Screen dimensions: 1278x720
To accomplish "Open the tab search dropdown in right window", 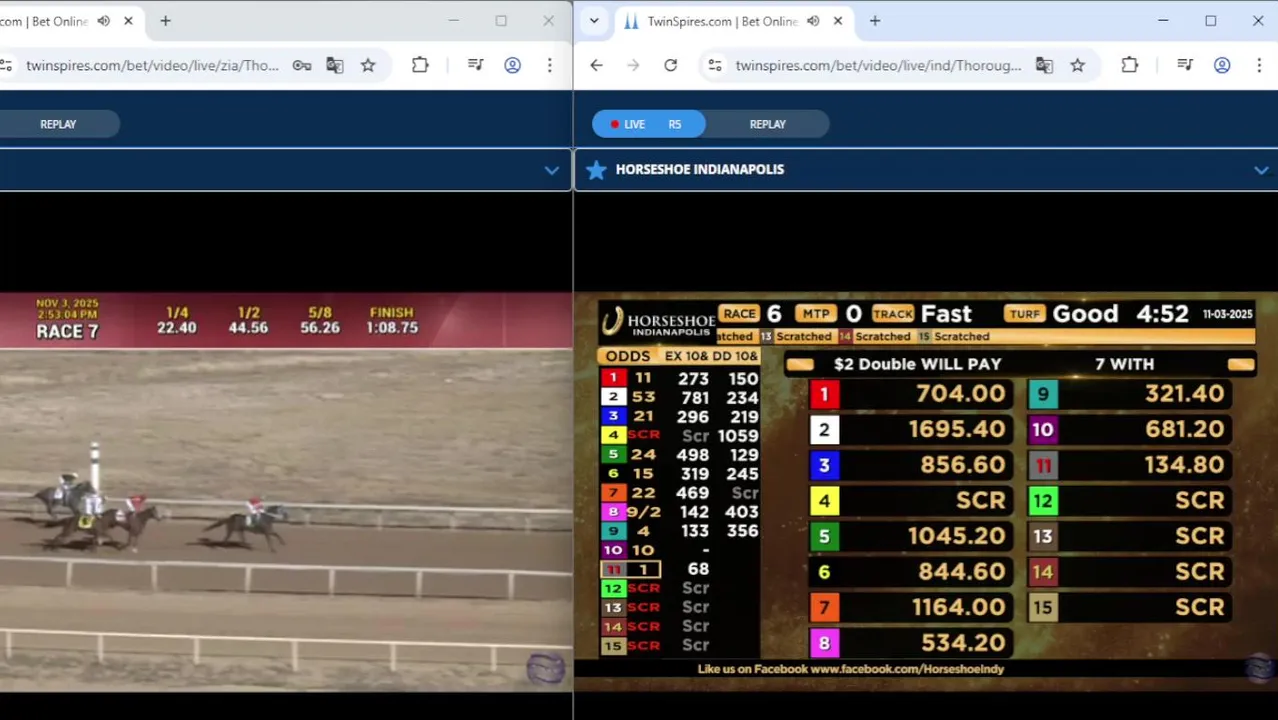I will 594,21.
